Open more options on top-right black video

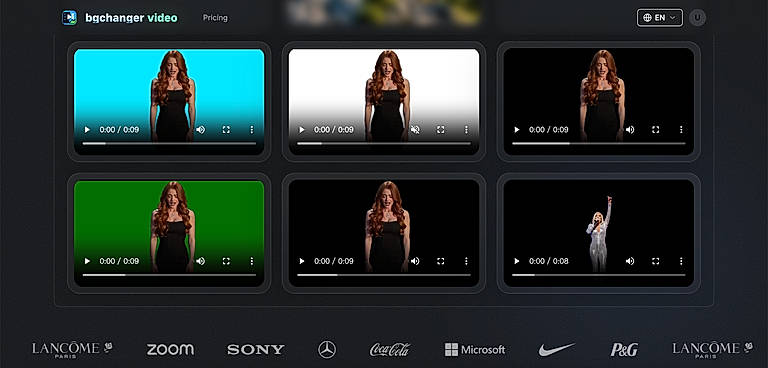pyautogui.click(x=681, y=130)
